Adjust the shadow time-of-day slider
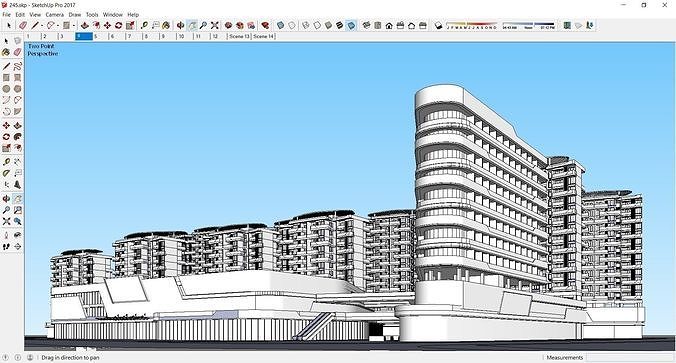Screen dimensions: 676x363 [528, 25]
